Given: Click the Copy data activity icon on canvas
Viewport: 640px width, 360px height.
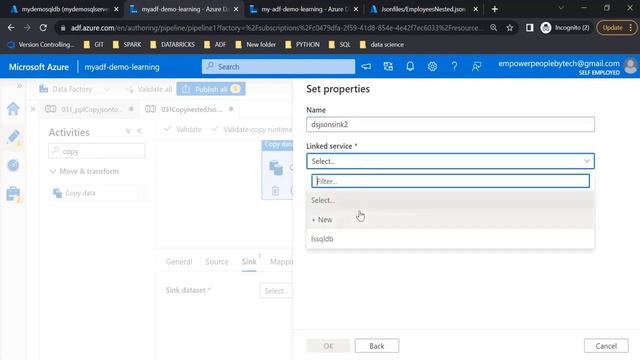Looking at the screenshot, I should tap(276, 168).
